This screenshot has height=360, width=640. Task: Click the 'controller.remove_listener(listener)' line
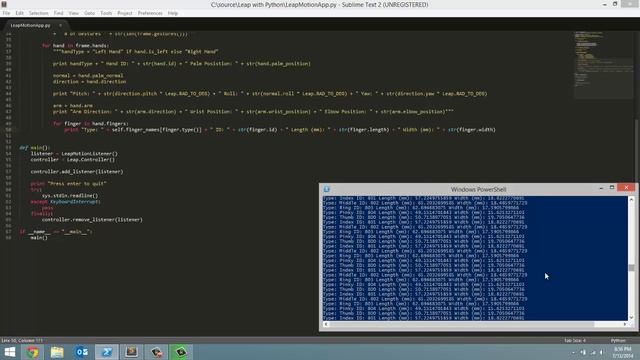click(92, 220)
